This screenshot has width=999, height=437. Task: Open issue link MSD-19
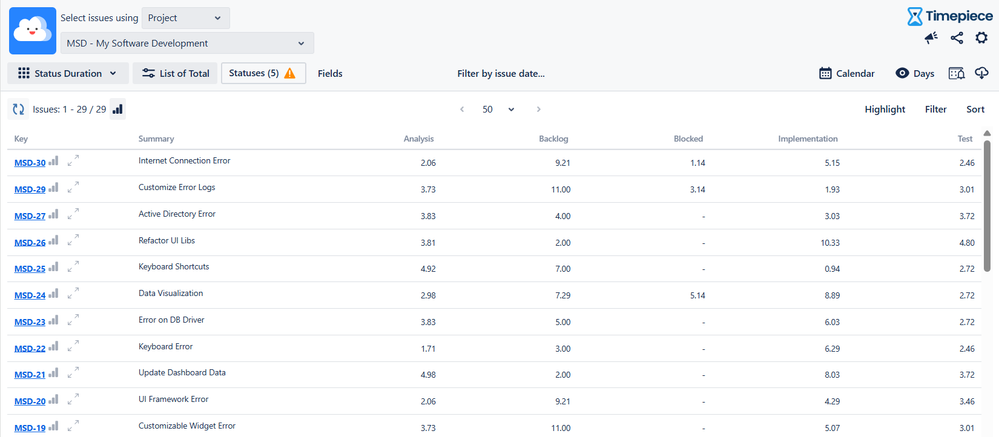point(30,427)
